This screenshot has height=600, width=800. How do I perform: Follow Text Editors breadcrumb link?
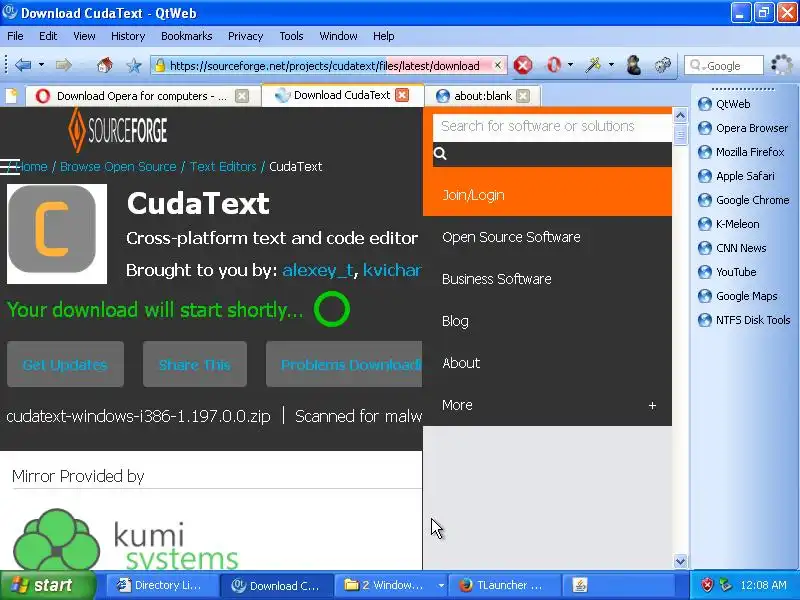tap(223, 167)
